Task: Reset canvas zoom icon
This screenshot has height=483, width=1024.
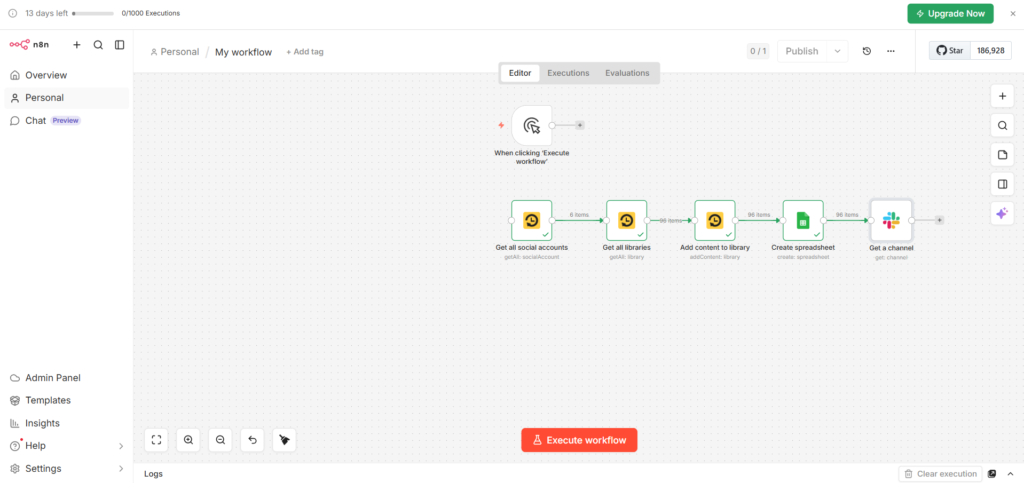Action: 252,440
